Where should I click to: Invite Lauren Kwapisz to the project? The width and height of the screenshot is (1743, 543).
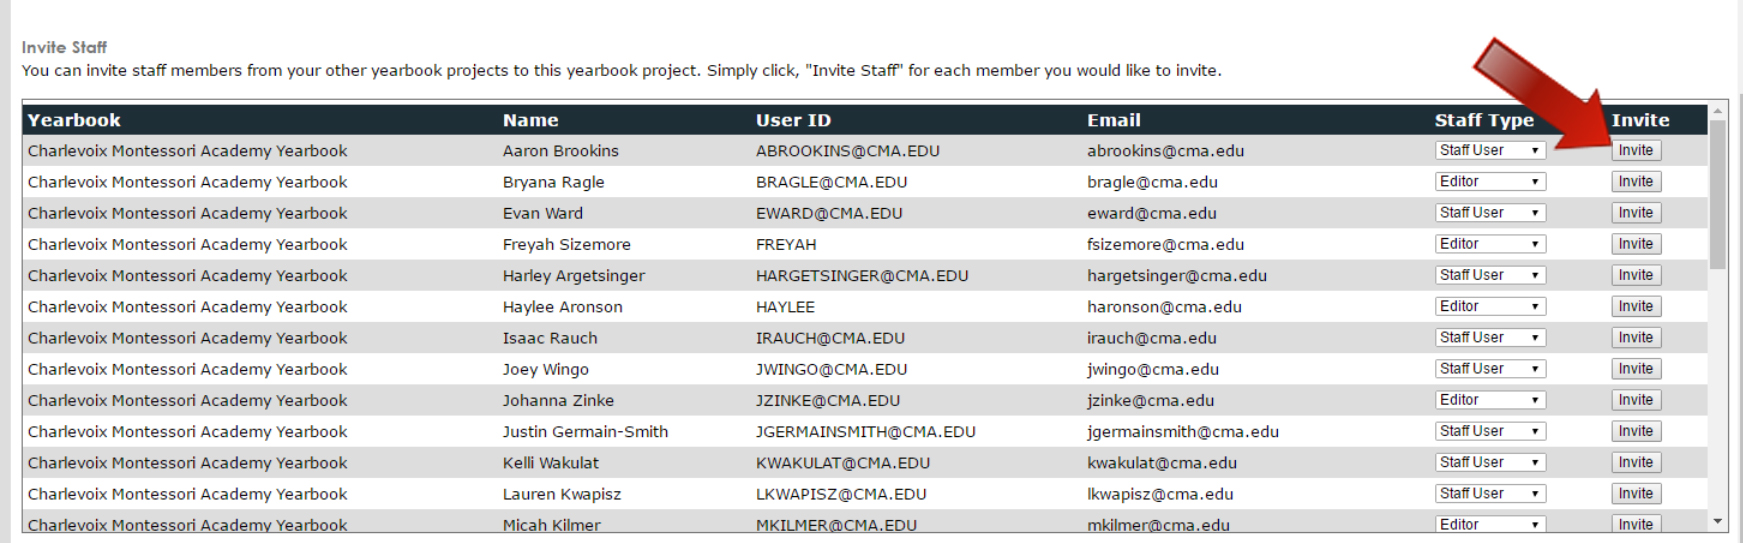[x=1636, y=494]
